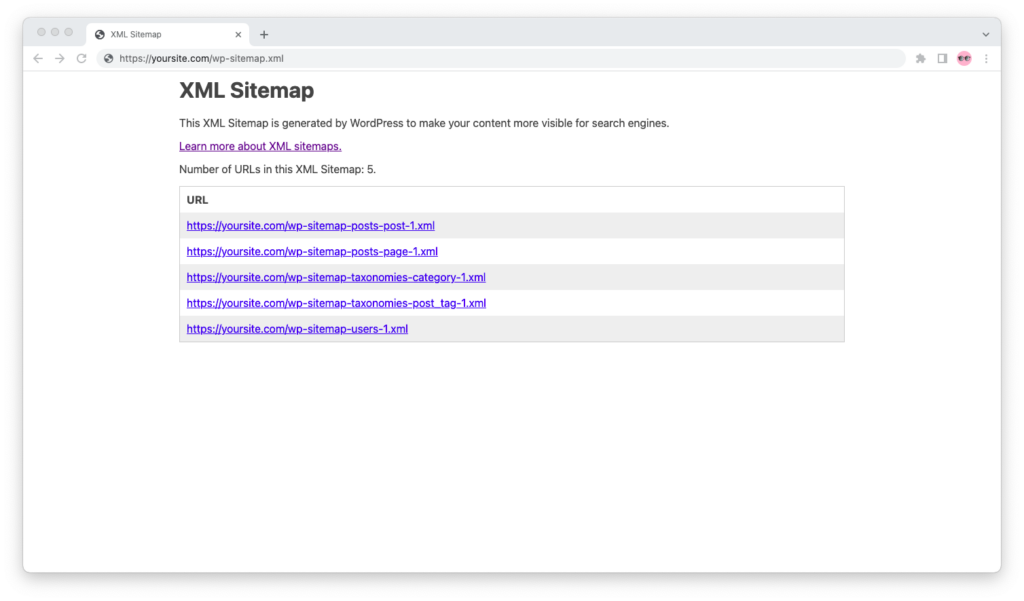Open a new tab with plus button
This screenshot has height=601, width=1024.
264,35
